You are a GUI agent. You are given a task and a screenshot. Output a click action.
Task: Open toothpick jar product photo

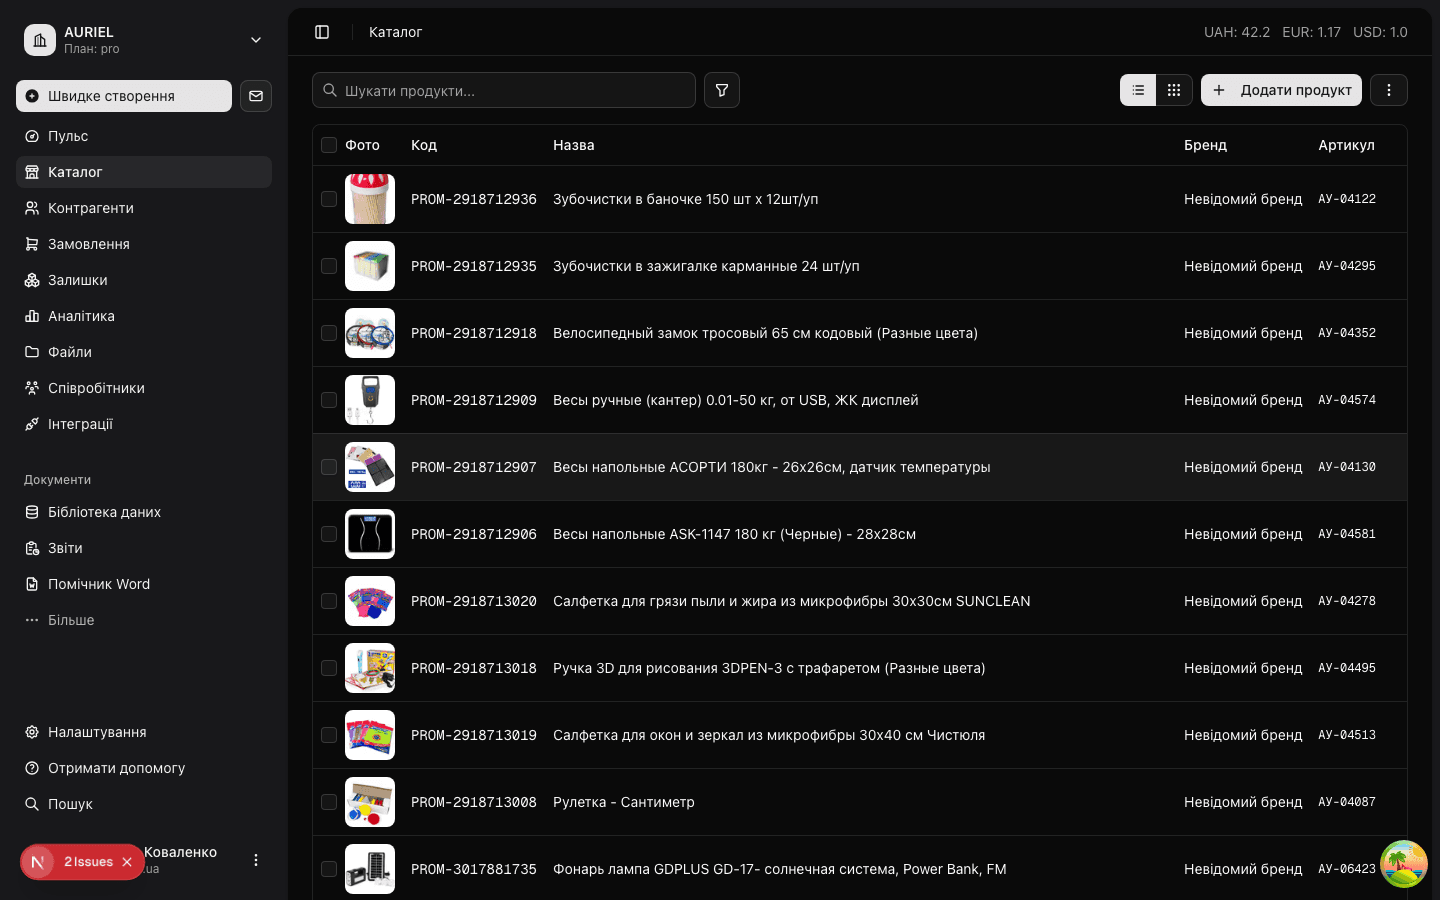tap(370, 199)
